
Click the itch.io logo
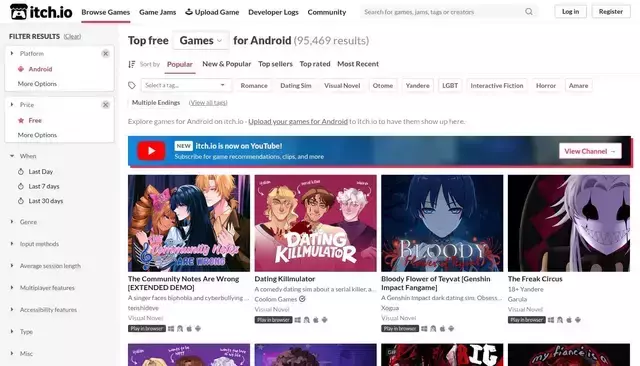(41, 12)
